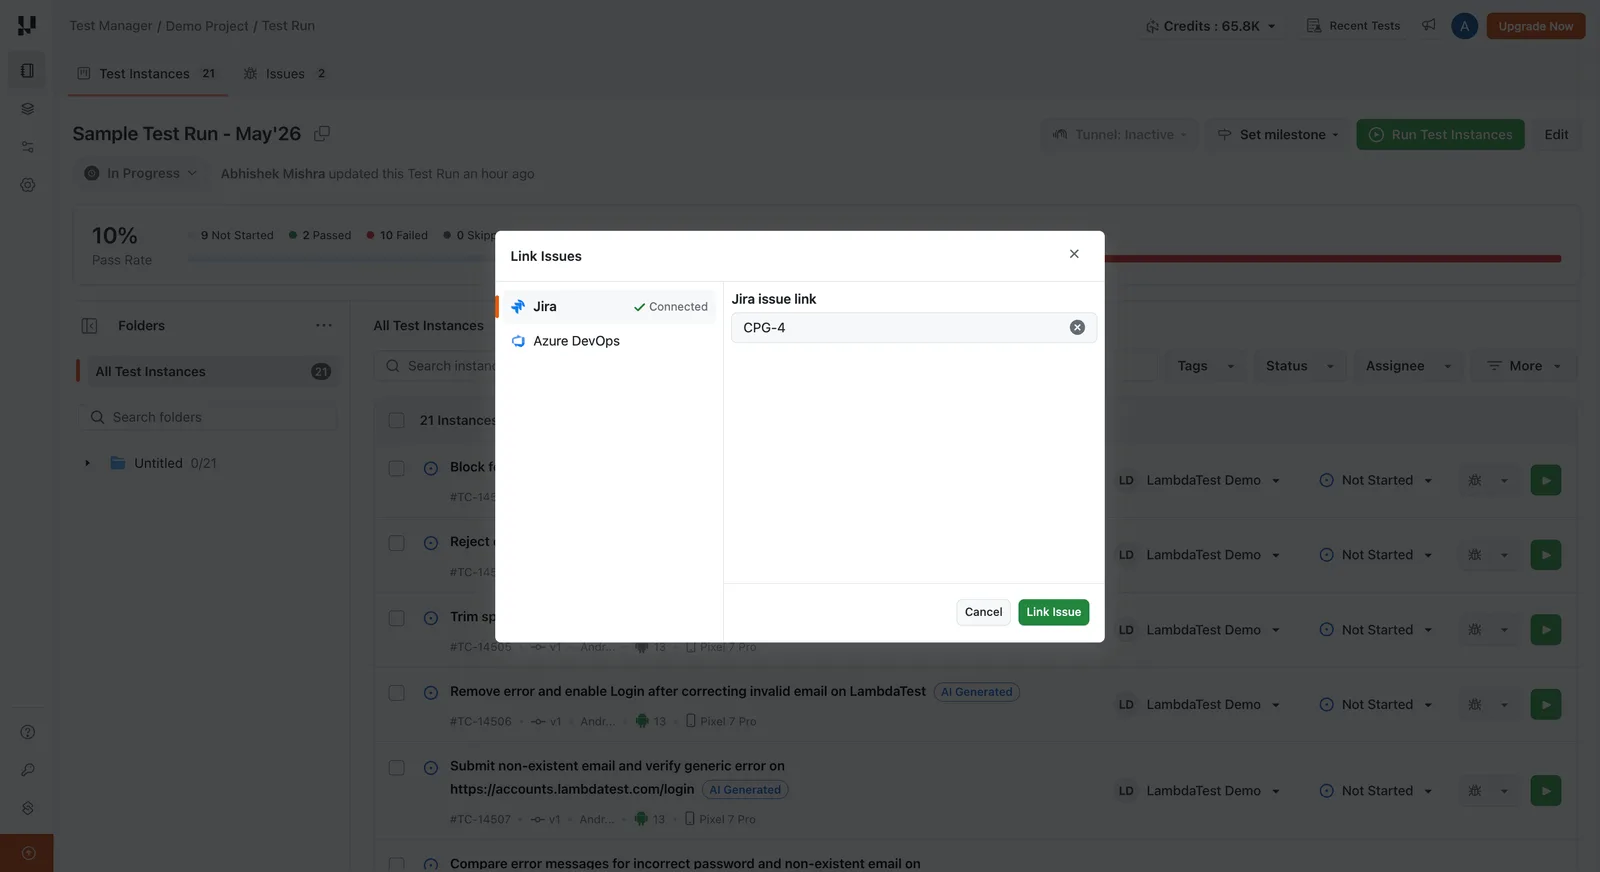Clear the CPG-4 Jira issue input

tap(1077, 328)
